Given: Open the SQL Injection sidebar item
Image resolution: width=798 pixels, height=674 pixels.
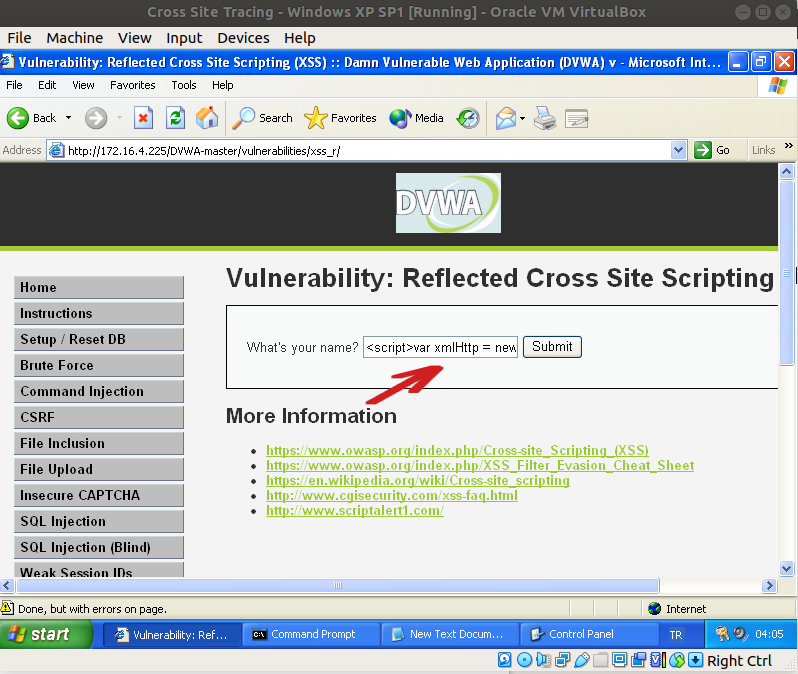Looking at the screenshot, I should point(99,521).
